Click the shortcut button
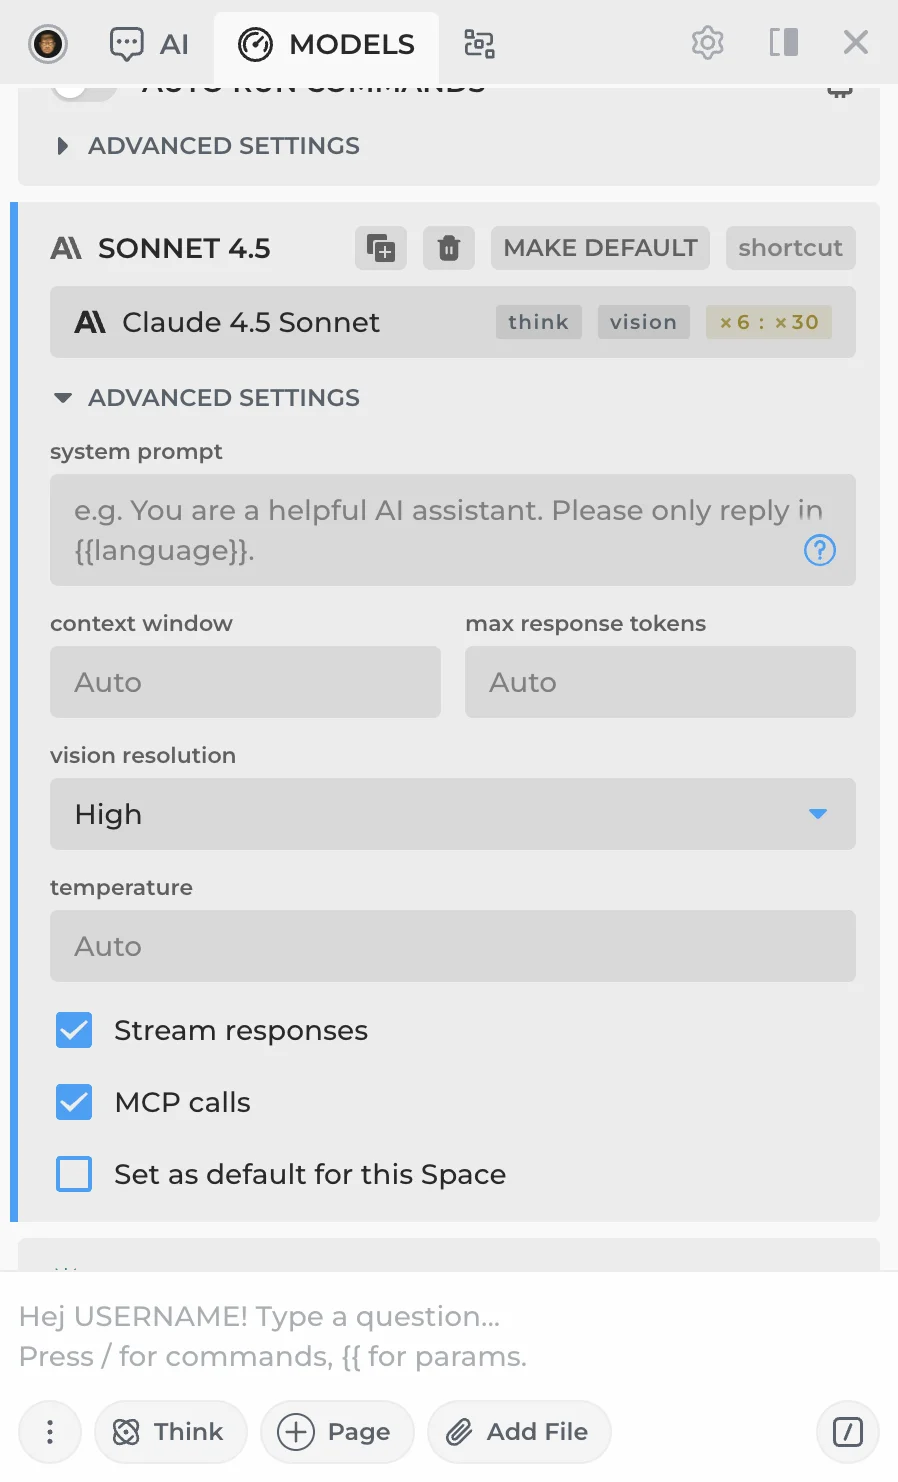 pos(790,248)
